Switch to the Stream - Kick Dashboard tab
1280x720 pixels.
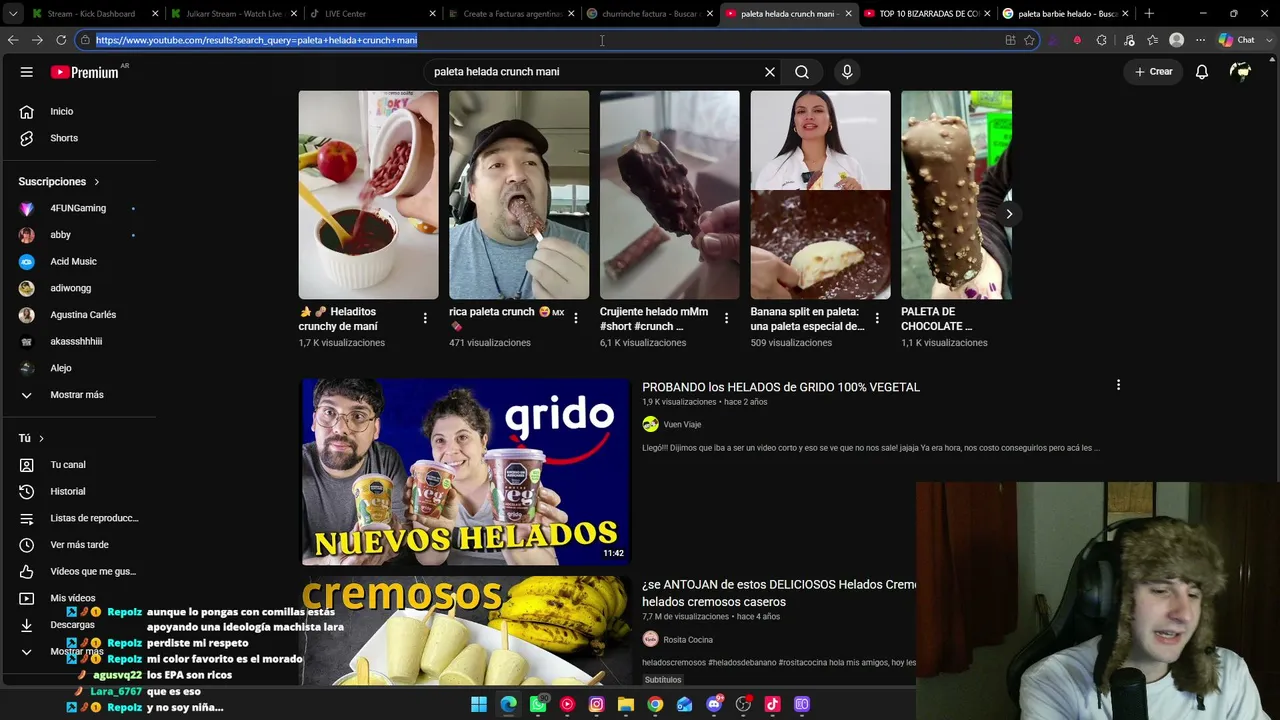(94, 14)
